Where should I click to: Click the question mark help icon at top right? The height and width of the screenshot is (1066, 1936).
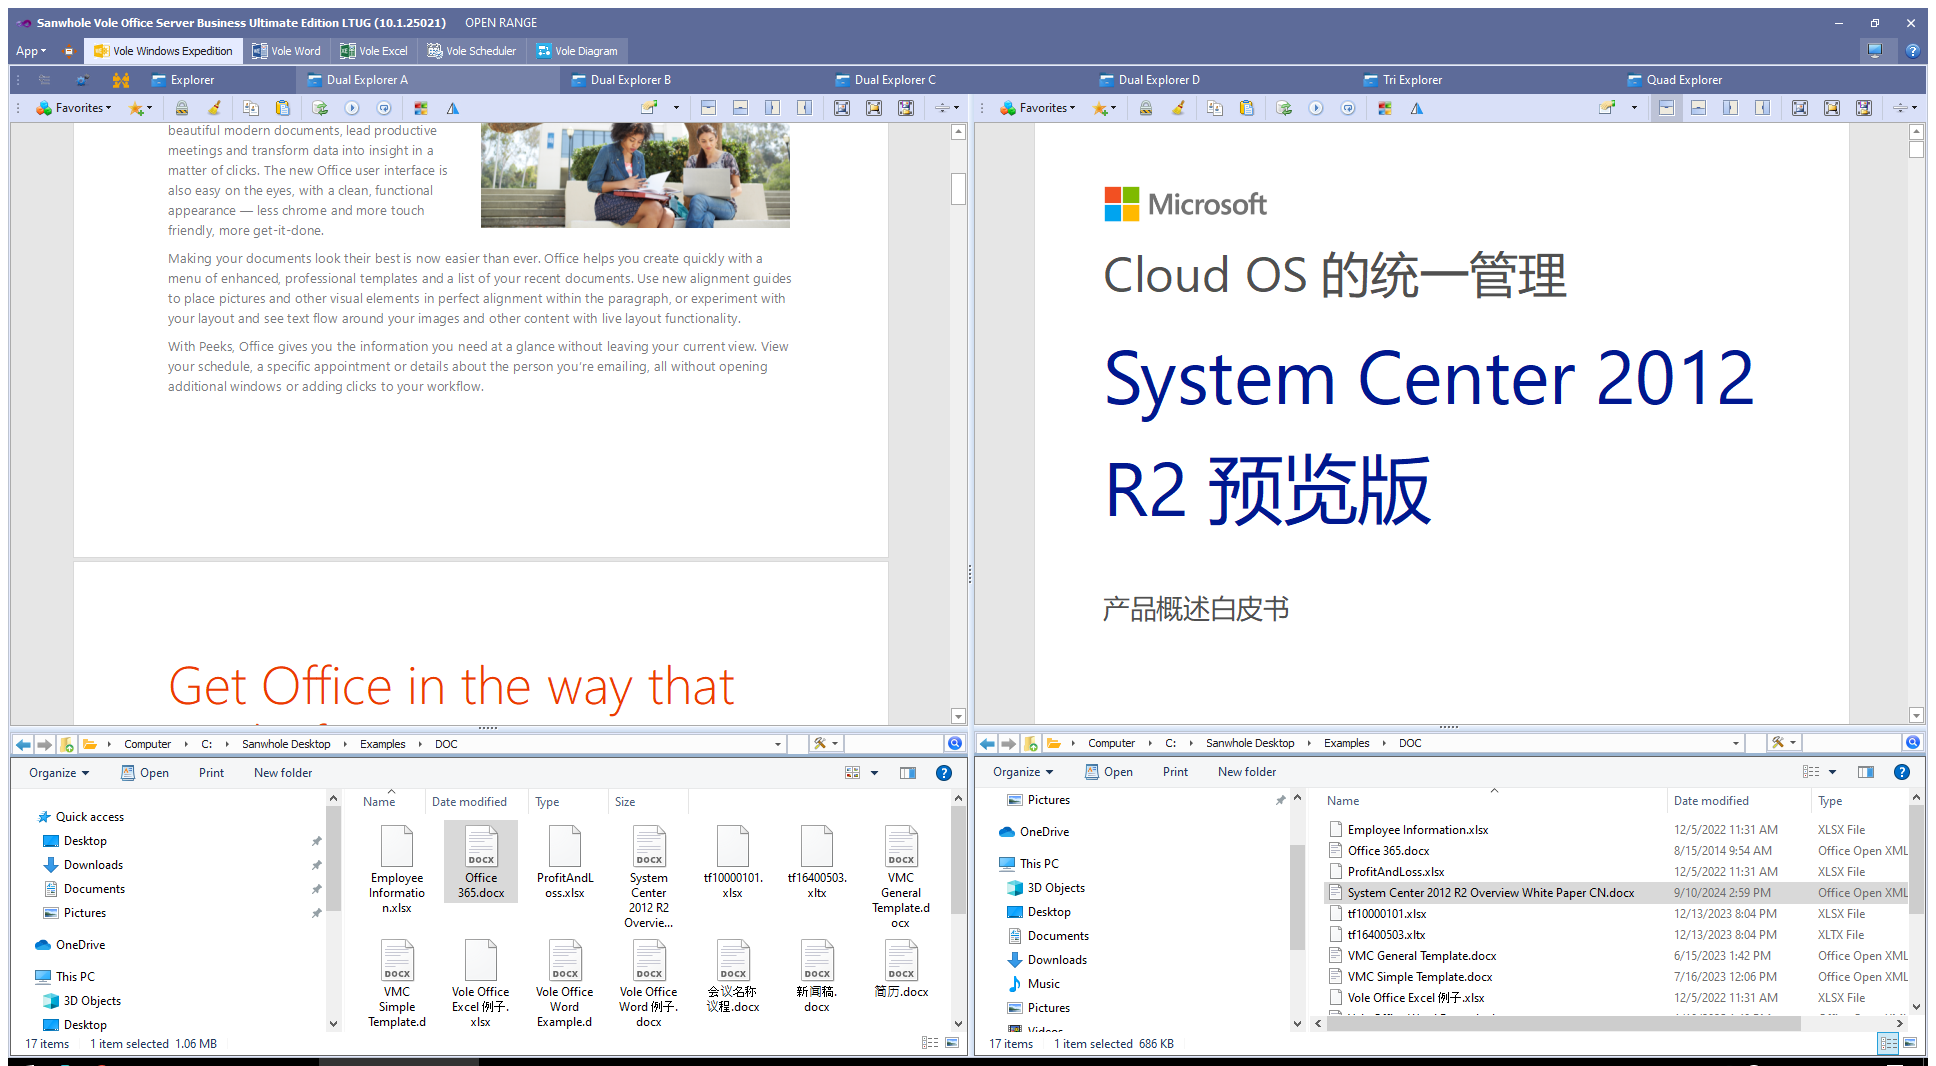(x=1912, y=51)
